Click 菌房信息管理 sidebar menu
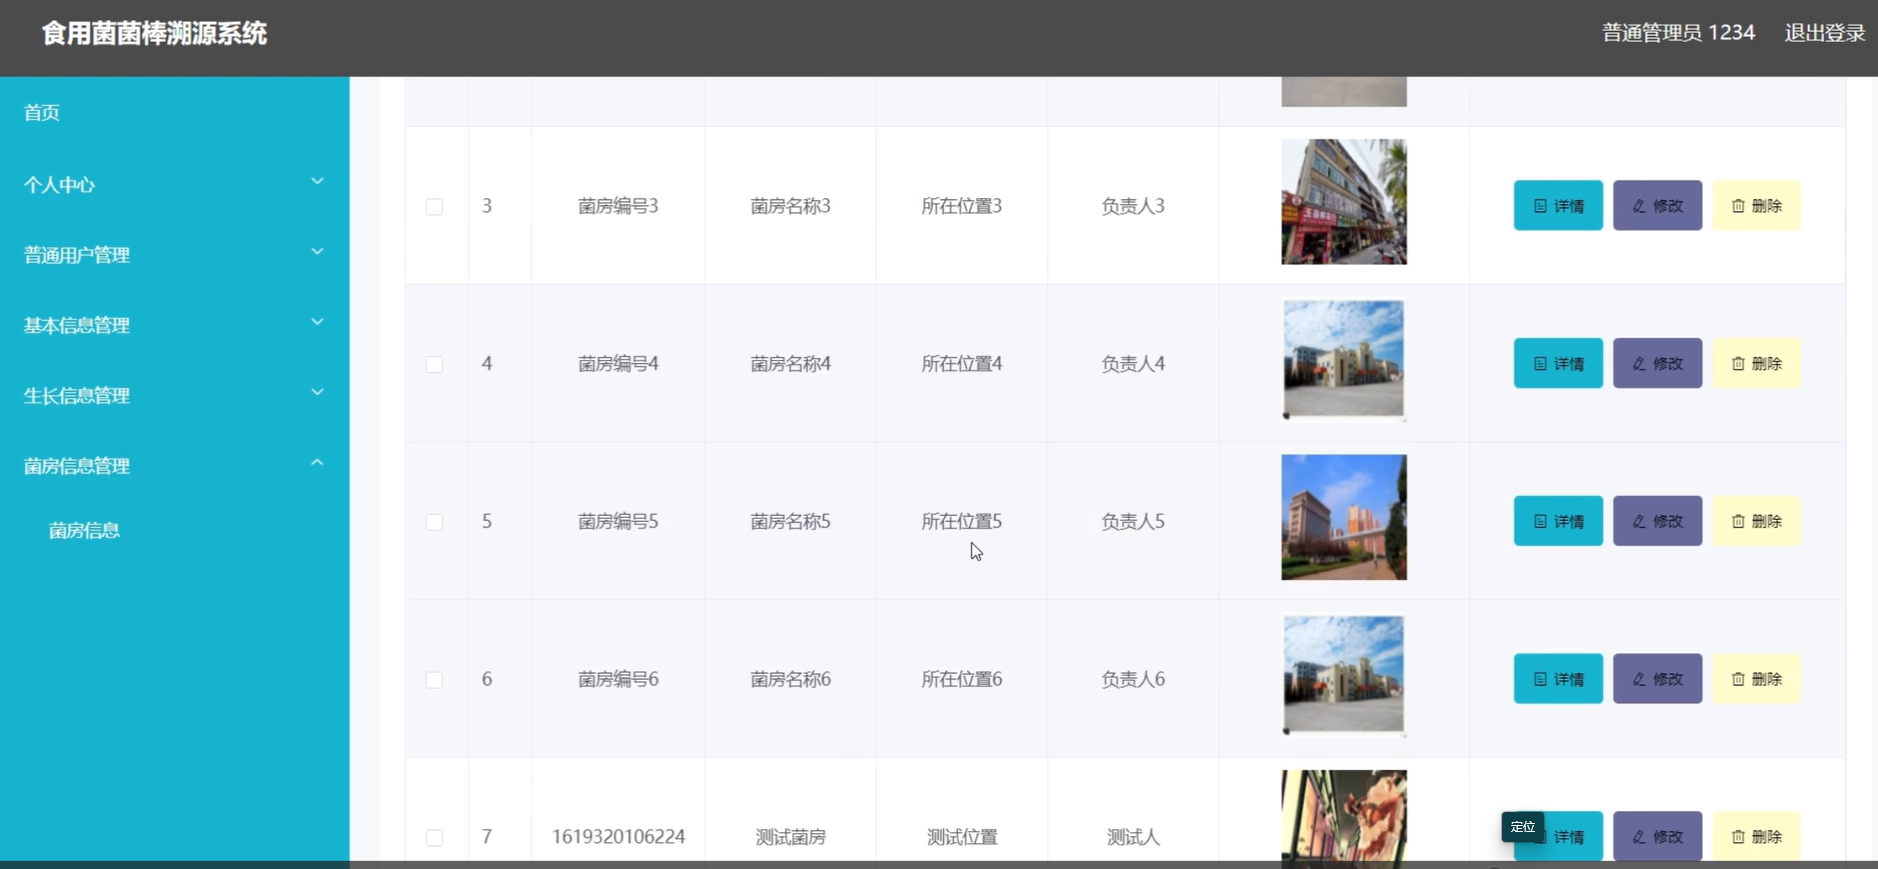 [x=174, y=465]
